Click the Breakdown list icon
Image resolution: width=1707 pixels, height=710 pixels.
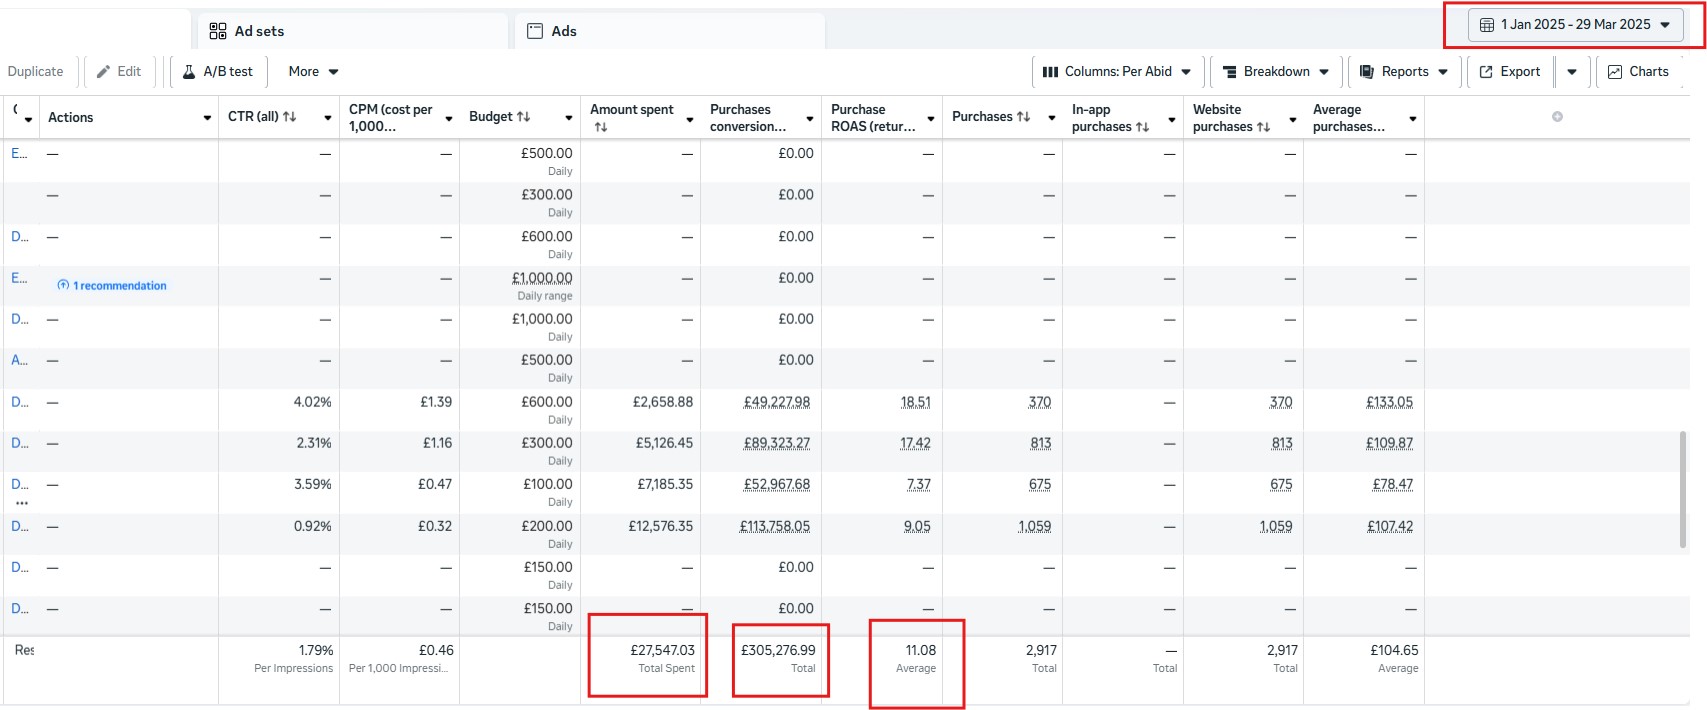[x=1230, y=72]
